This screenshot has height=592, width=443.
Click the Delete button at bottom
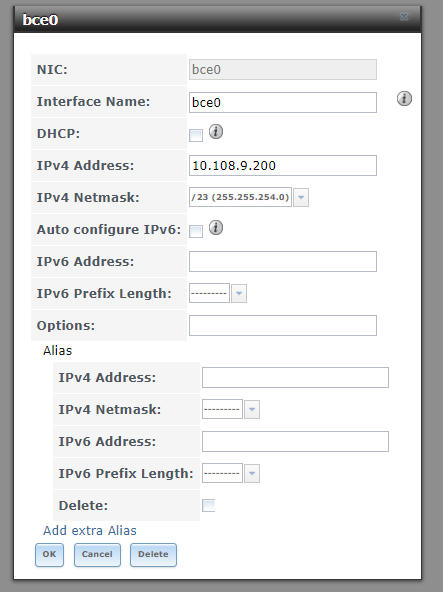coord(153,555)
